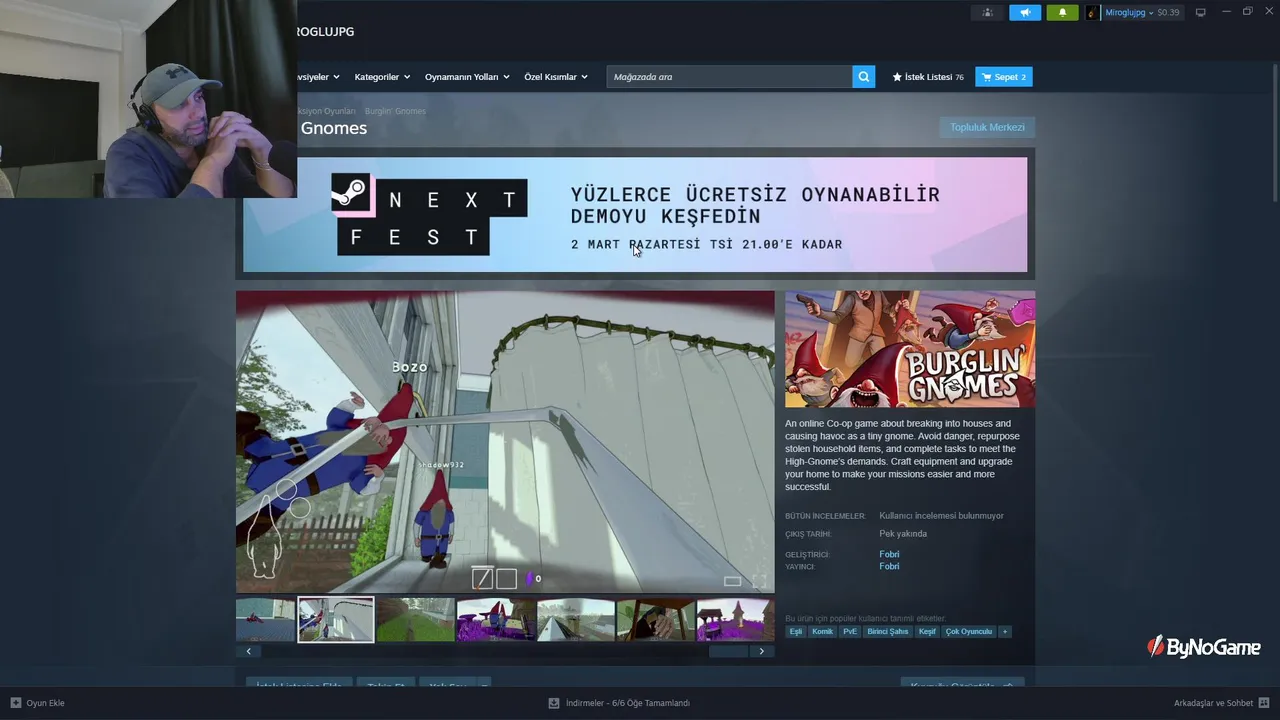Expand the Özel Kısımlar menu
This screenshot has height=720, width=1280.
pyautogui.click(x=556, y=76)
